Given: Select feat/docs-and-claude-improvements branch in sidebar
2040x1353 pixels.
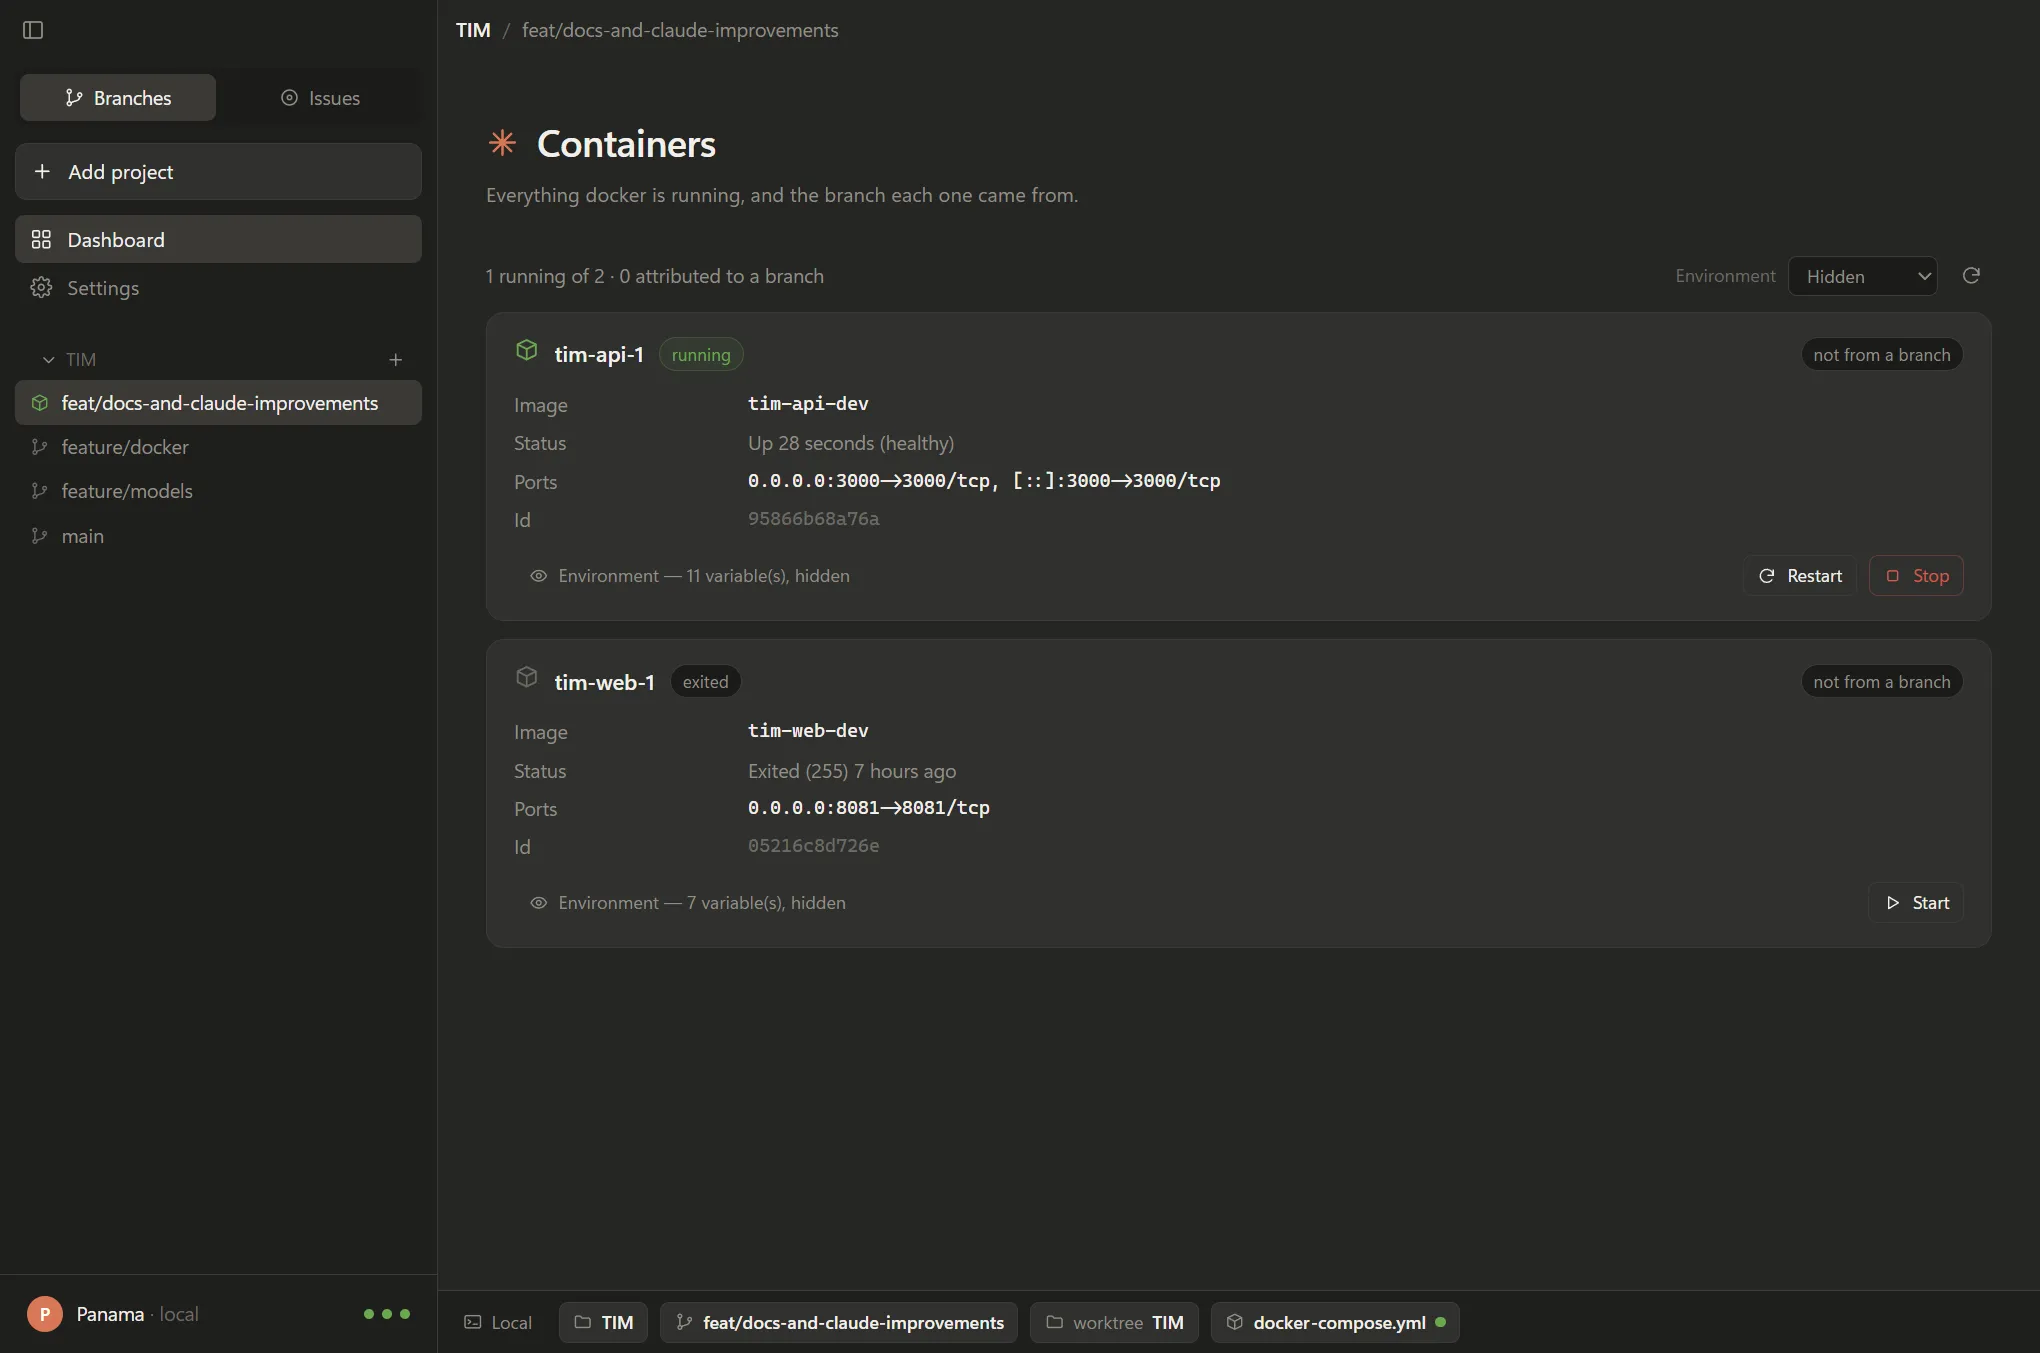Looking at the screenshot, I should pyautogui.click(x=218, y=403).
